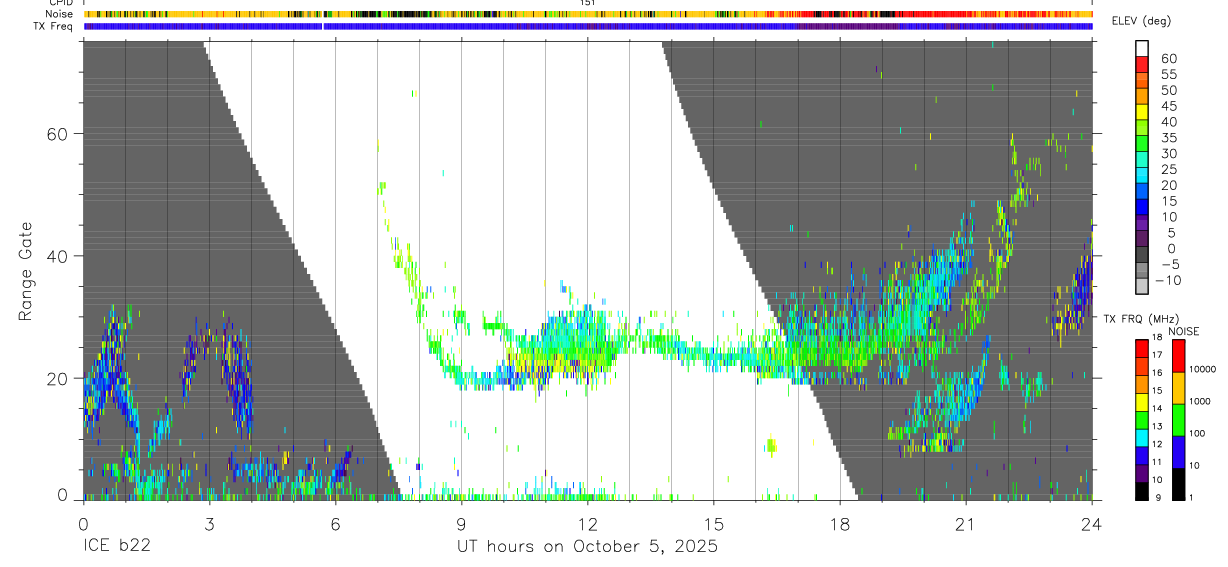Click the "TX FRQ (MHz)" colorbar title
This screenshot has height=567, width=1228.
coord(1141,318)
